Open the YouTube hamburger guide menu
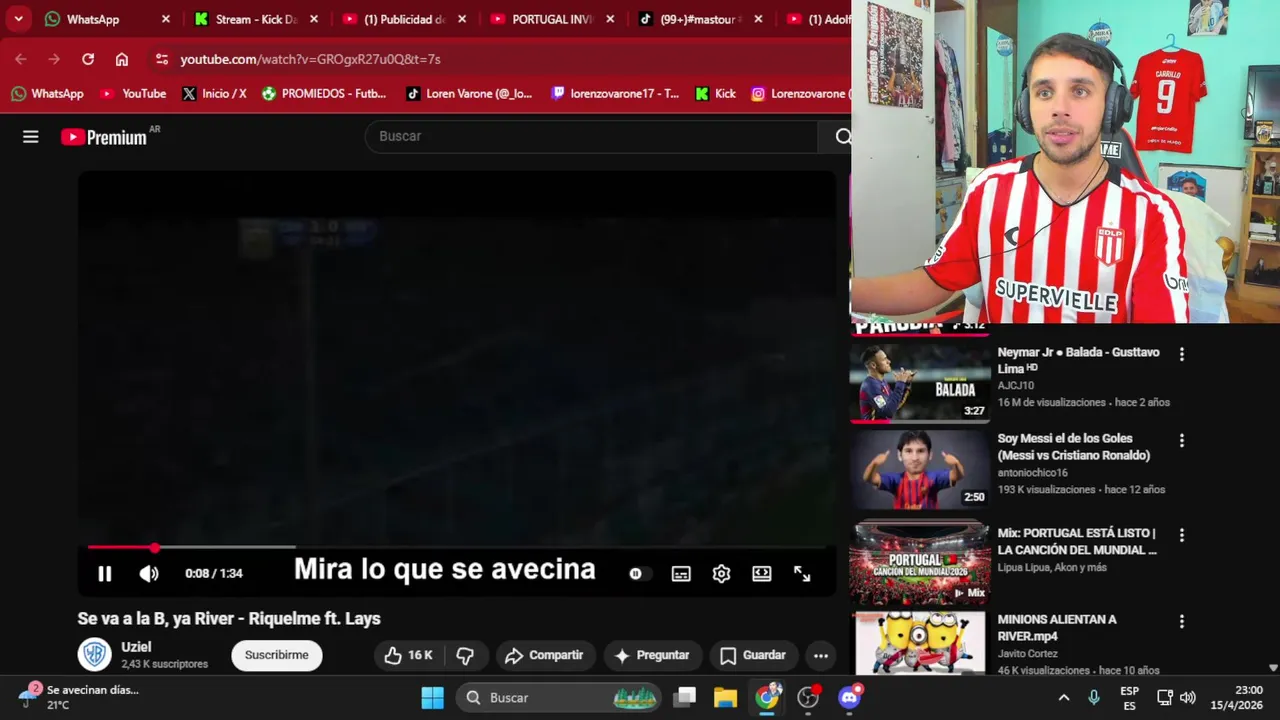This screenshot has width=1280, height=720. tap(31, 137)
